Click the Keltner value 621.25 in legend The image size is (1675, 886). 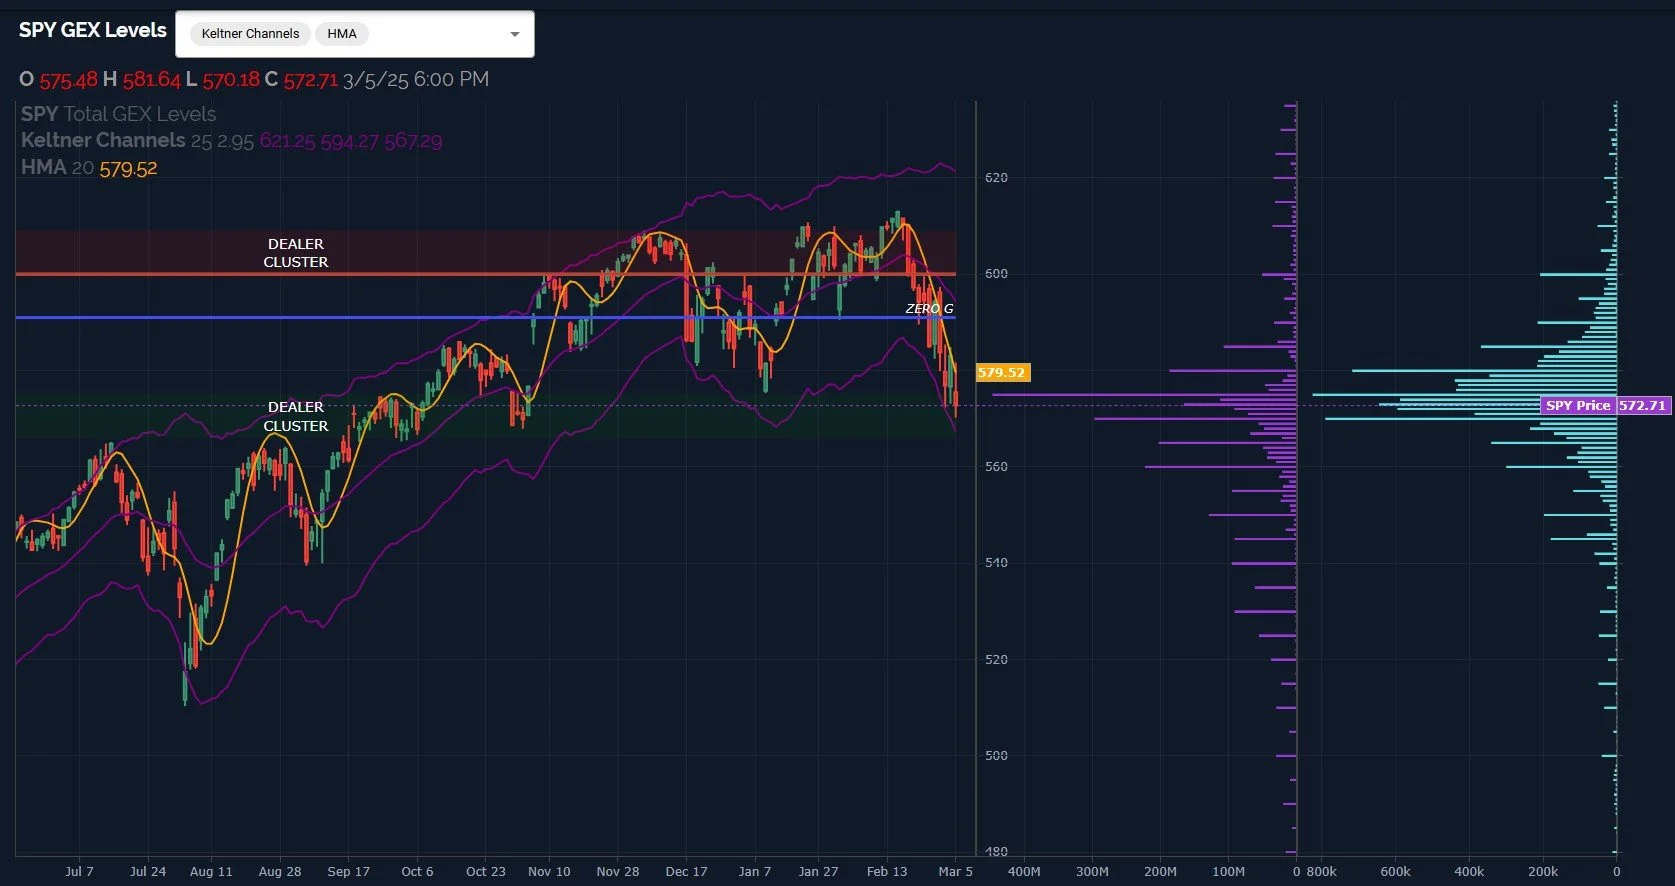[x=287, y=141]
